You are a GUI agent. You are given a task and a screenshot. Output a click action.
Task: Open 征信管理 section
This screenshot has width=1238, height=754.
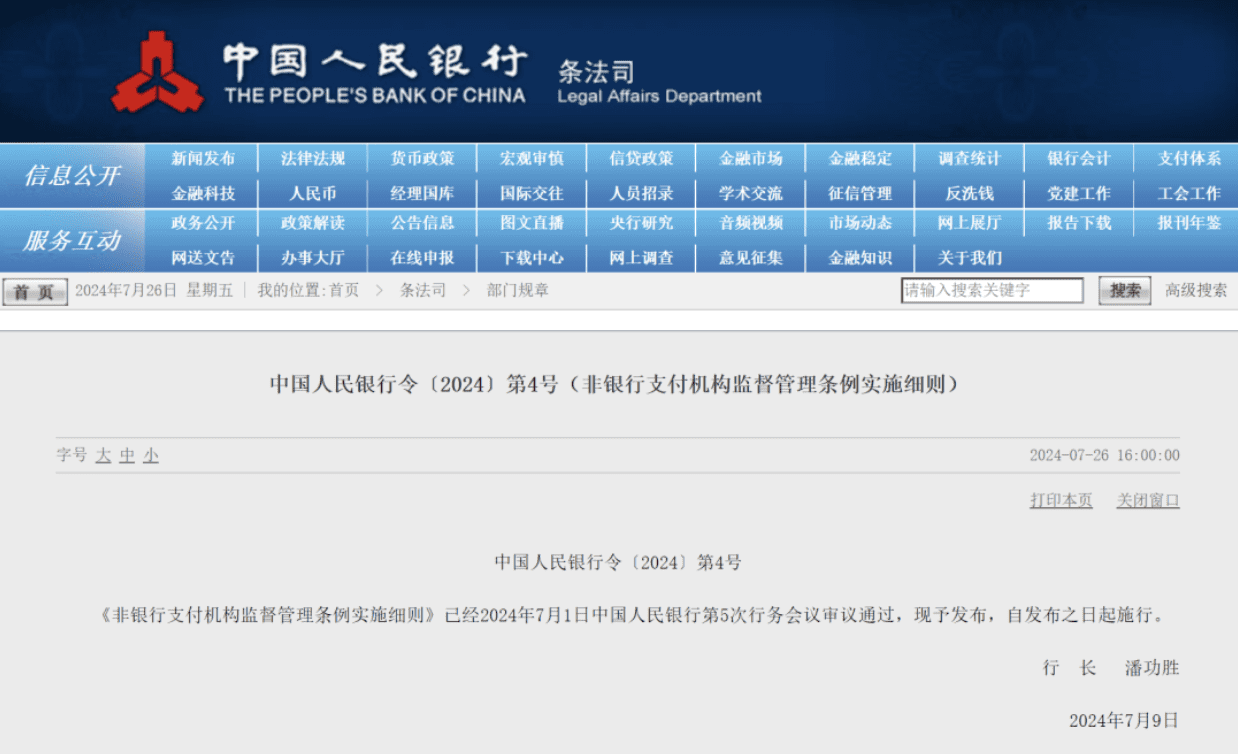click(x=860, y=194)
